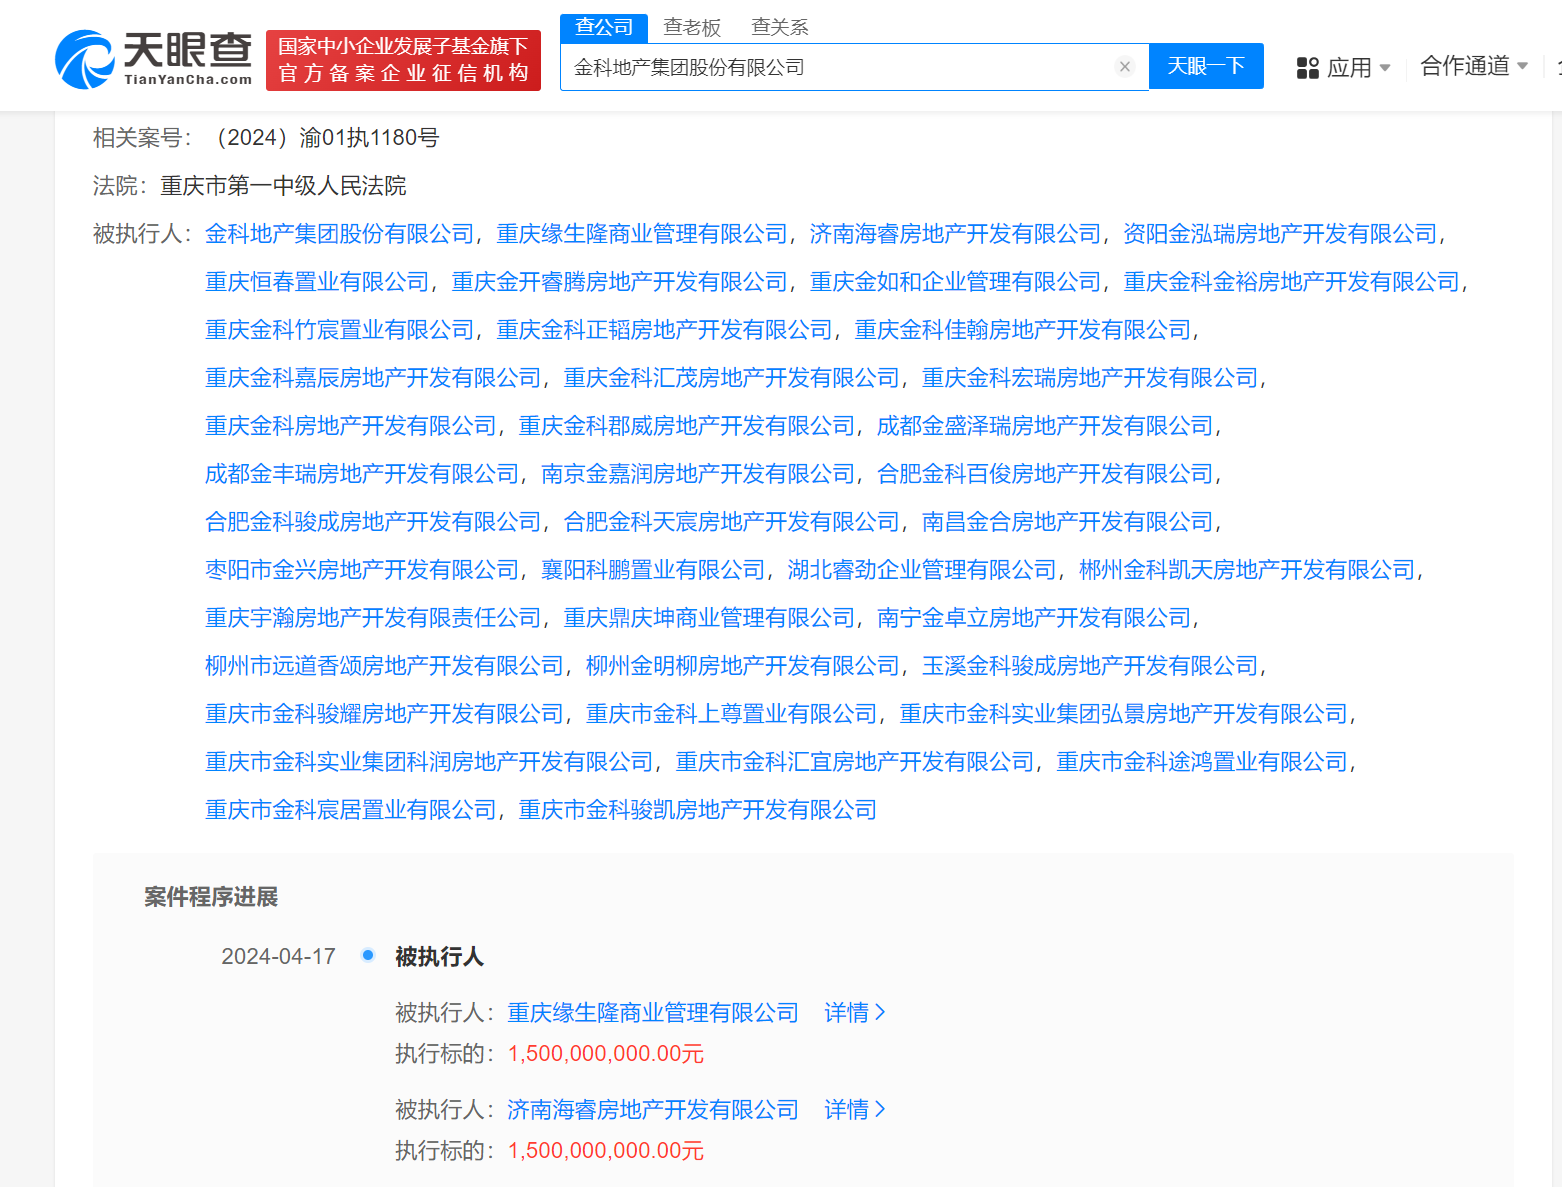
Task: Click the 天眼一下 search button
Action: pos(1206,66)
